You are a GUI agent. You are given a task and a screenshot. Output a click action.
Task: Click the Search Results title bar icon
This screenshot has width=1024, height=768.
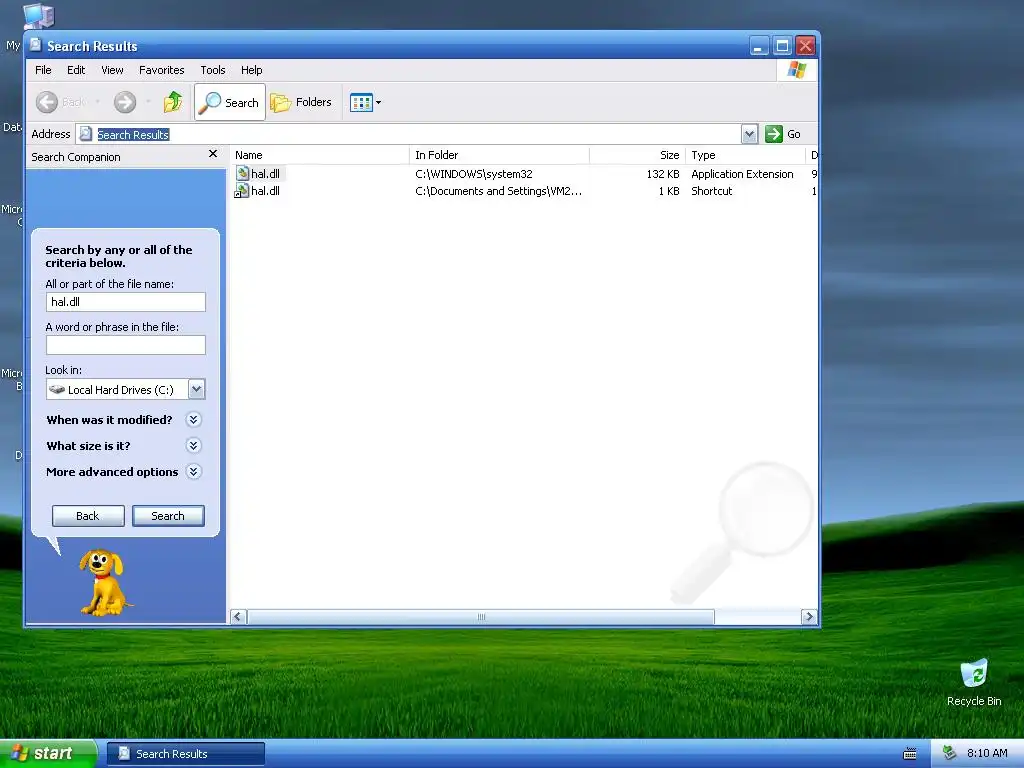pos(35,45)
